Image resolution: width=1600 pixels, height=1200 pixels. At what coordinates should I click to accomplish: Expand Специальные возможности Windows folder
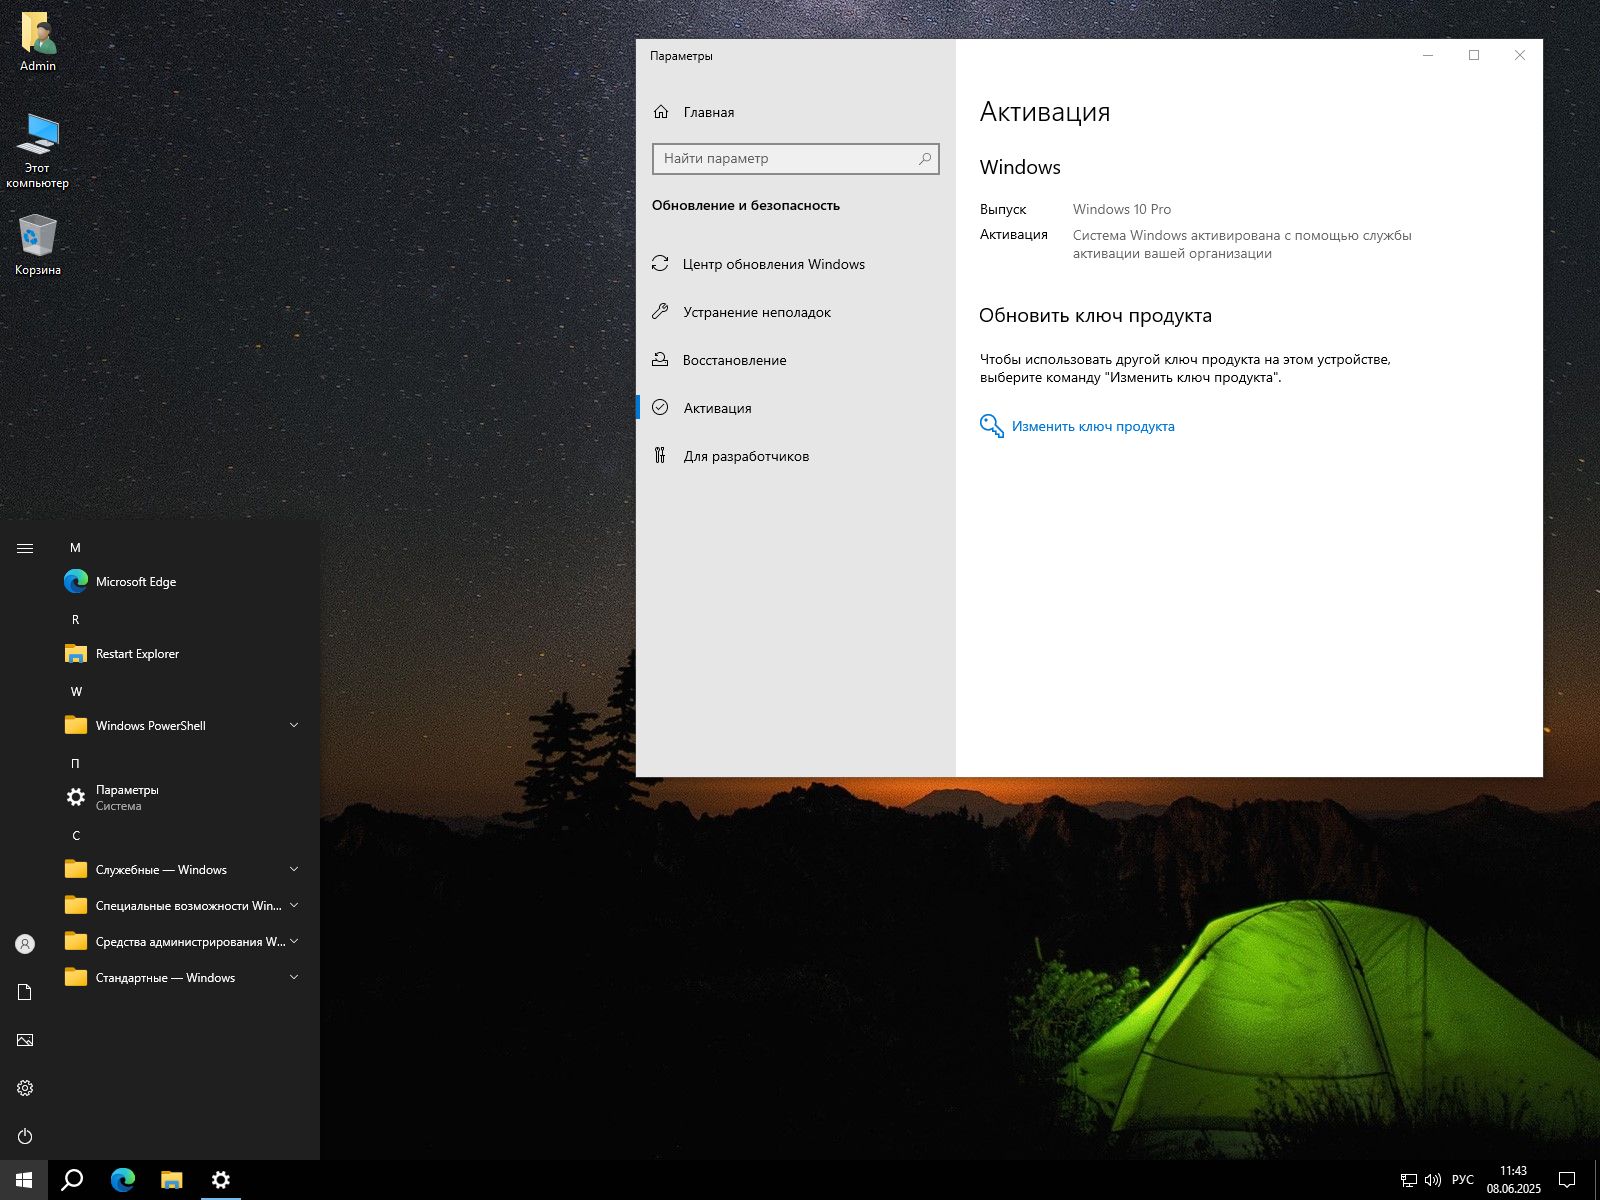point(185,906)
